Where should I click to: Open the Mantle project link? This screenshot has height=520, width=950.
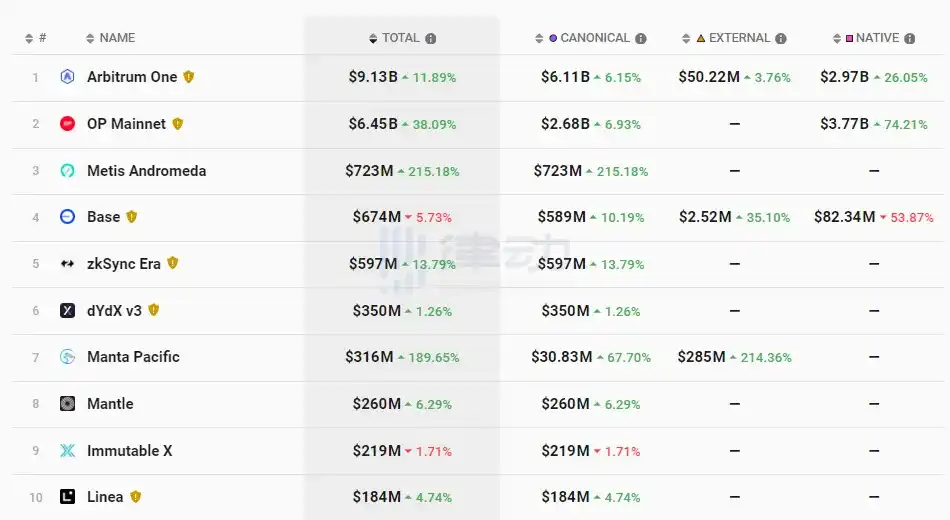pos(110,404)
